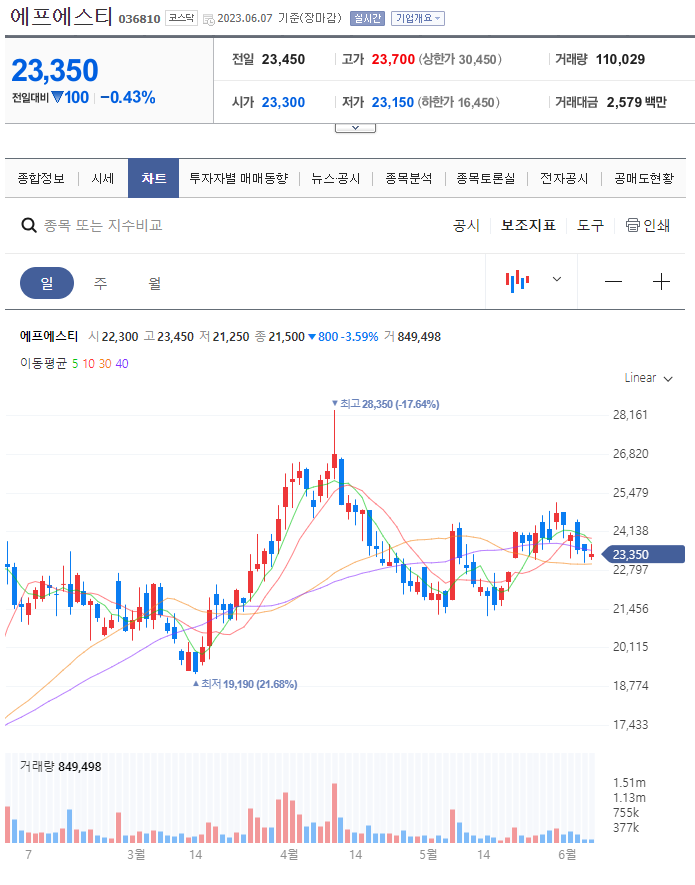This screenshot has height=885, width=695.
Task: Select the 월 monthly period
Action: click(155, 283)
